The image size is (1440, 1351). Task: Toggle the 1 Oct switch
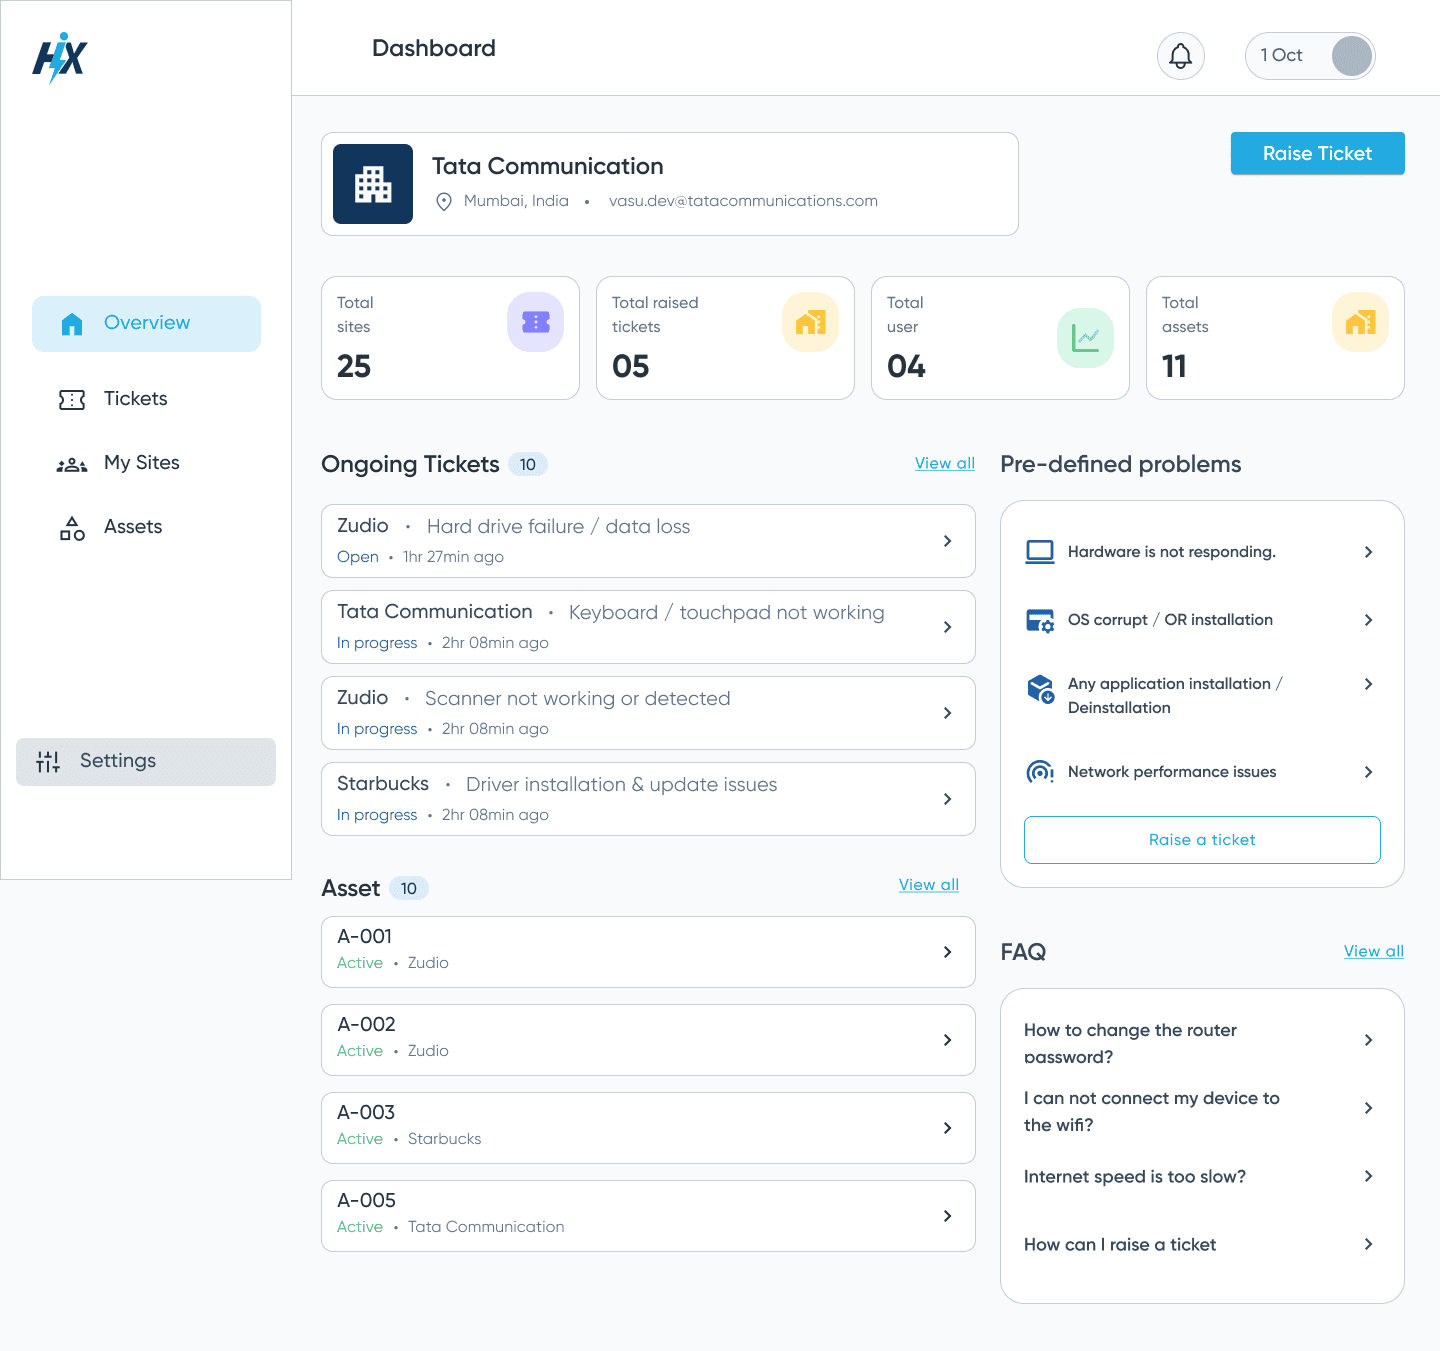point(1310,56)
